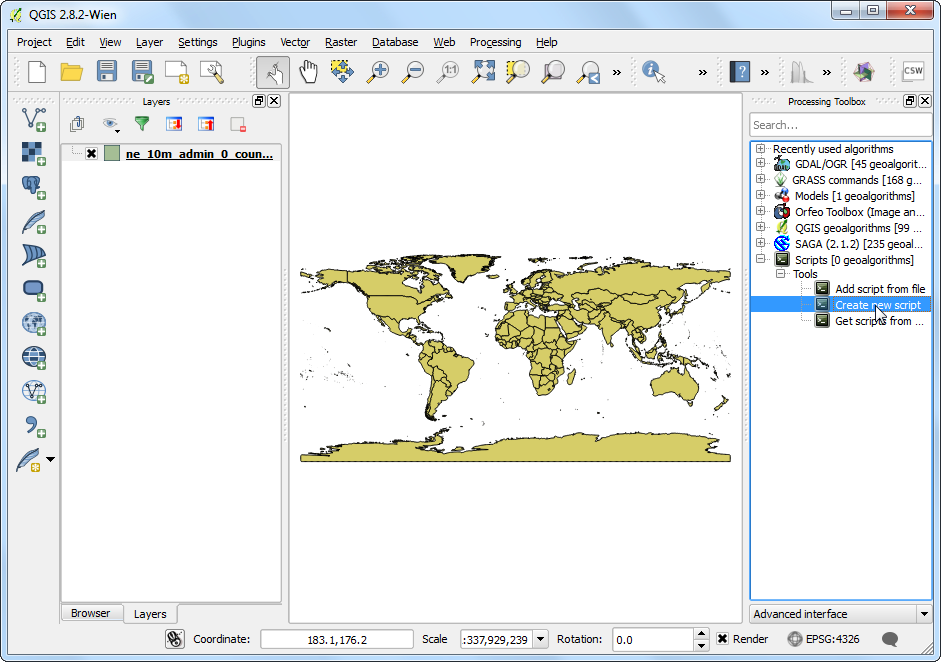Toggle the Render checkbox in status bar
This screenshot has height=662, width=941.
coord(722,639)
